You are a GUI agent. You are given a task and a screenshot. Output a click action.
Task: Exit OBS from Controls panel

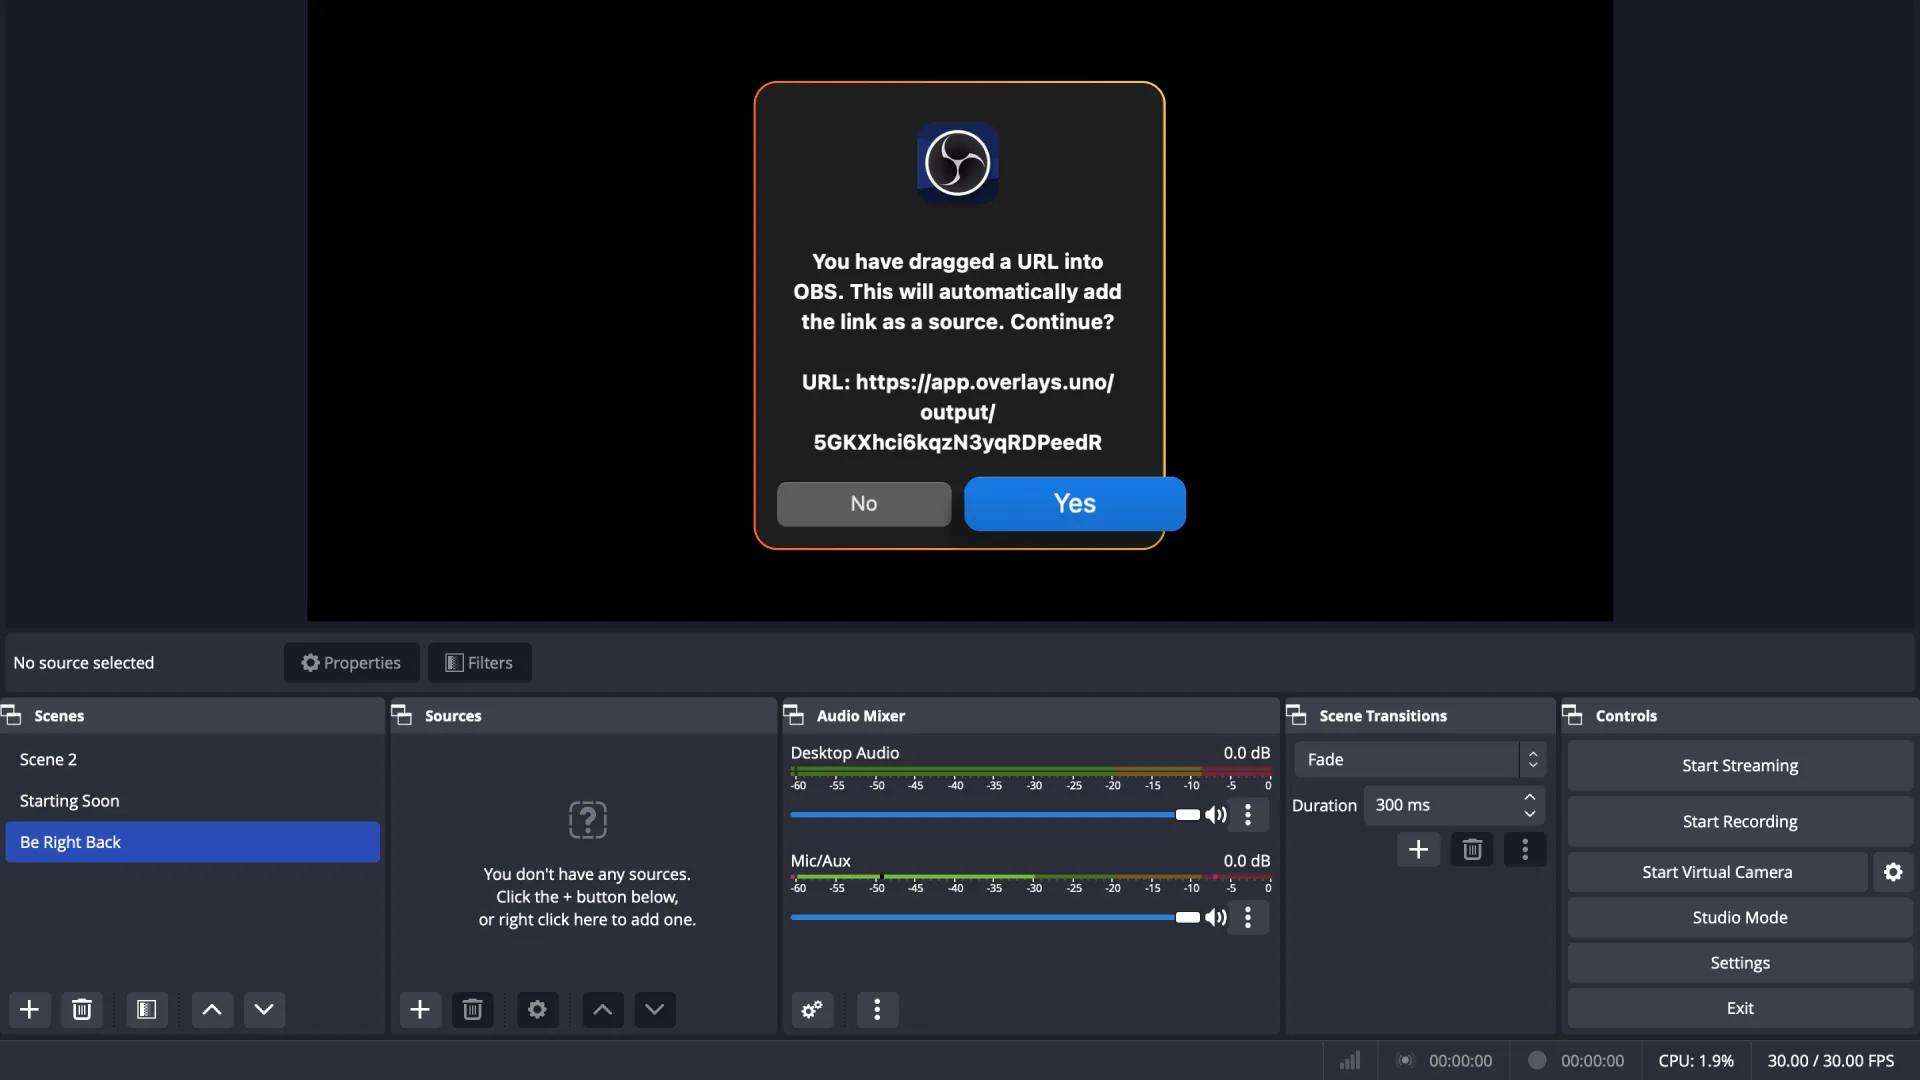click(1740, 1008)
